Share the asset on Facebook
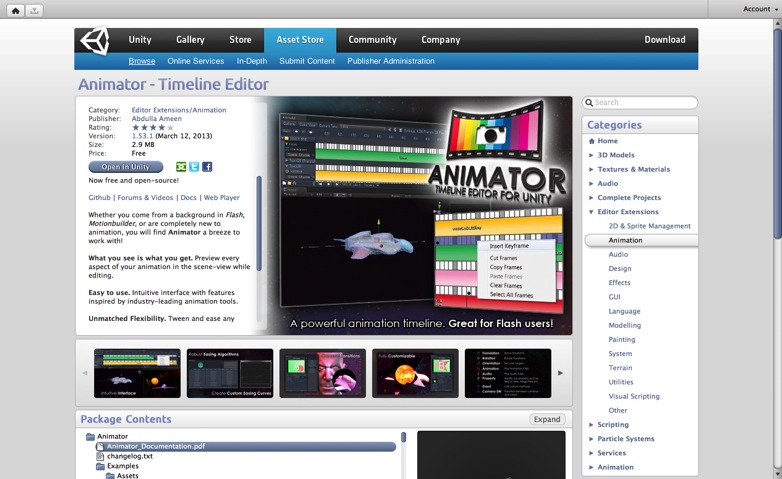Viewport: 782px width, 479px height. (x=207, y=167)
